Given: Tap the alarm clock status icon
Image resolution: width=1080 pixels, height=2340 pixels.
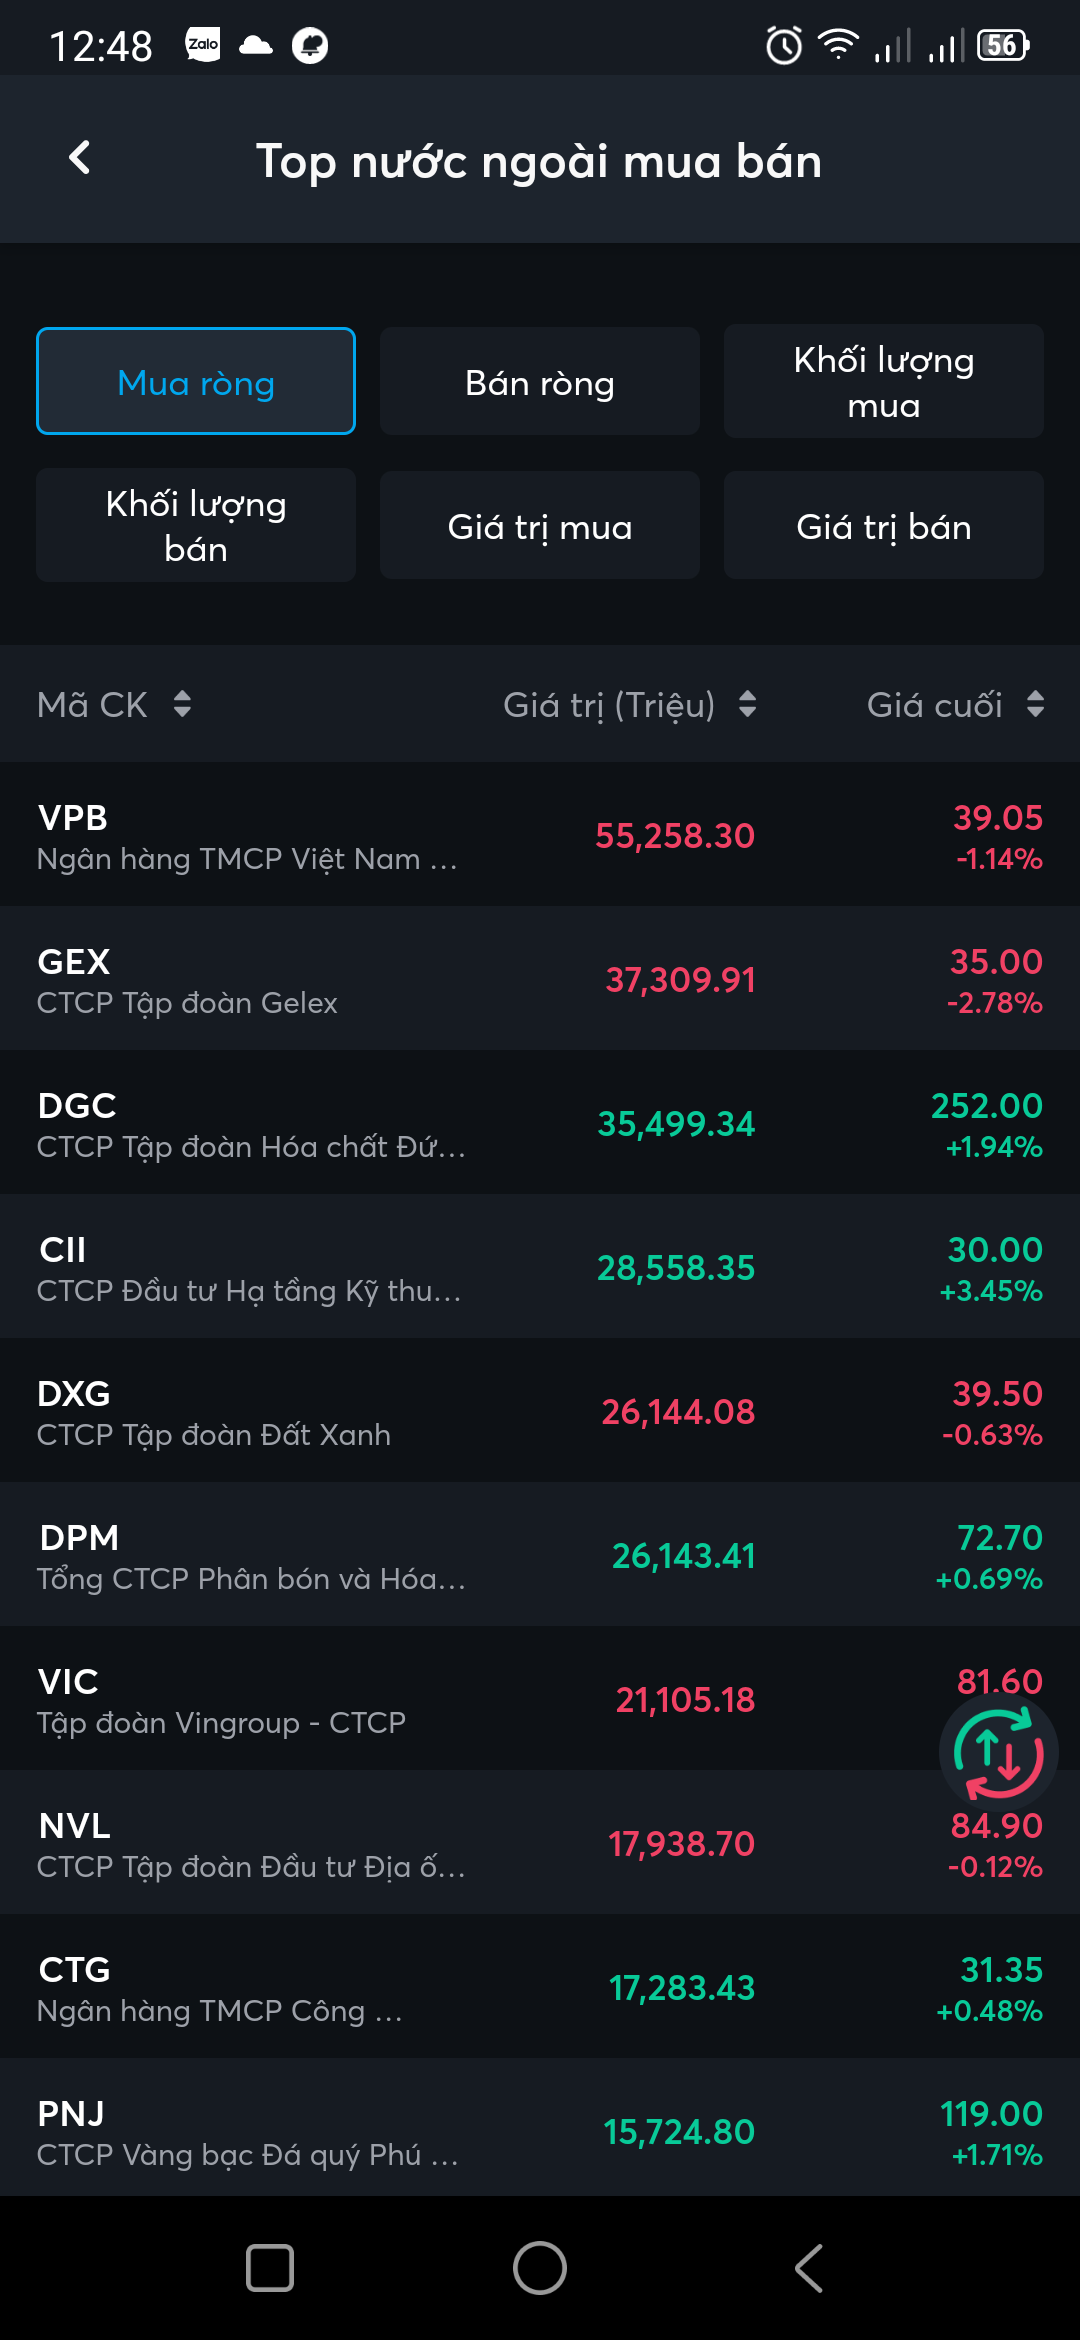Looking at the screenshot, I should tap(784, 45).
